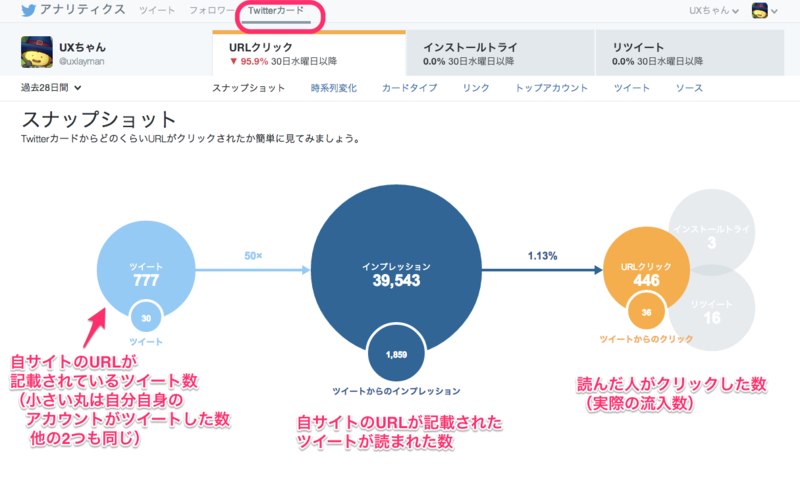Screen dimensions: 800x498
Task: Jump to the 時系列変化 section
Action: tap(334, 88)
